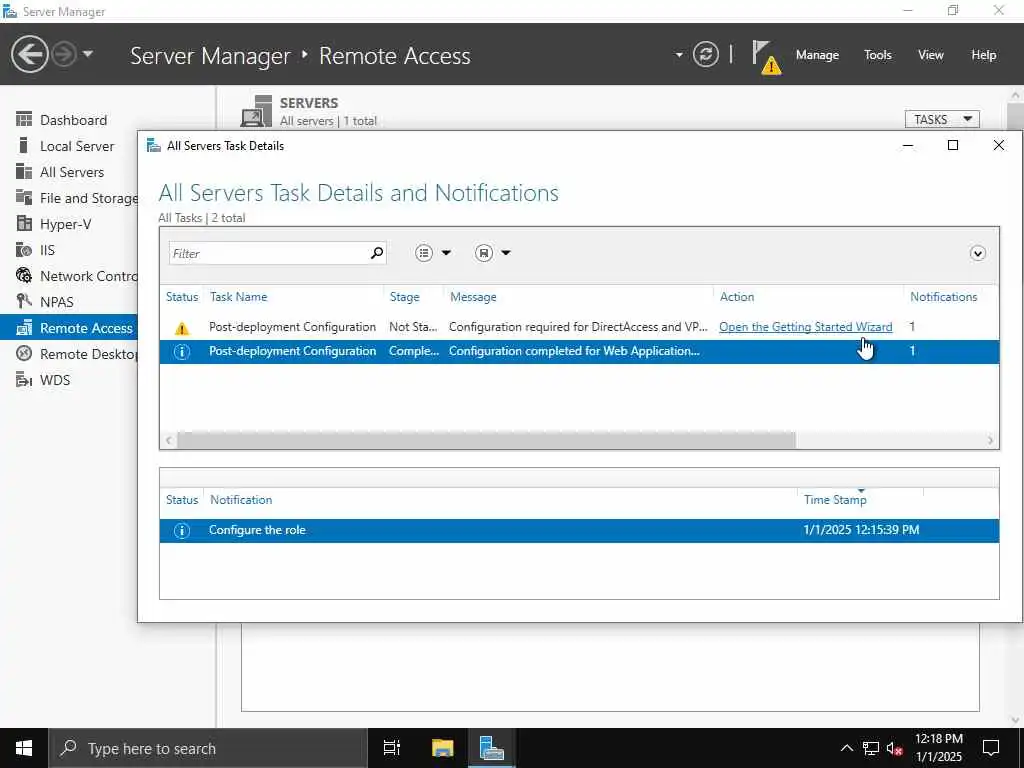Select the Configure the role notification
Viewport: 1024px width, 768px height.
pyautogui.click(x=579, y=530)
